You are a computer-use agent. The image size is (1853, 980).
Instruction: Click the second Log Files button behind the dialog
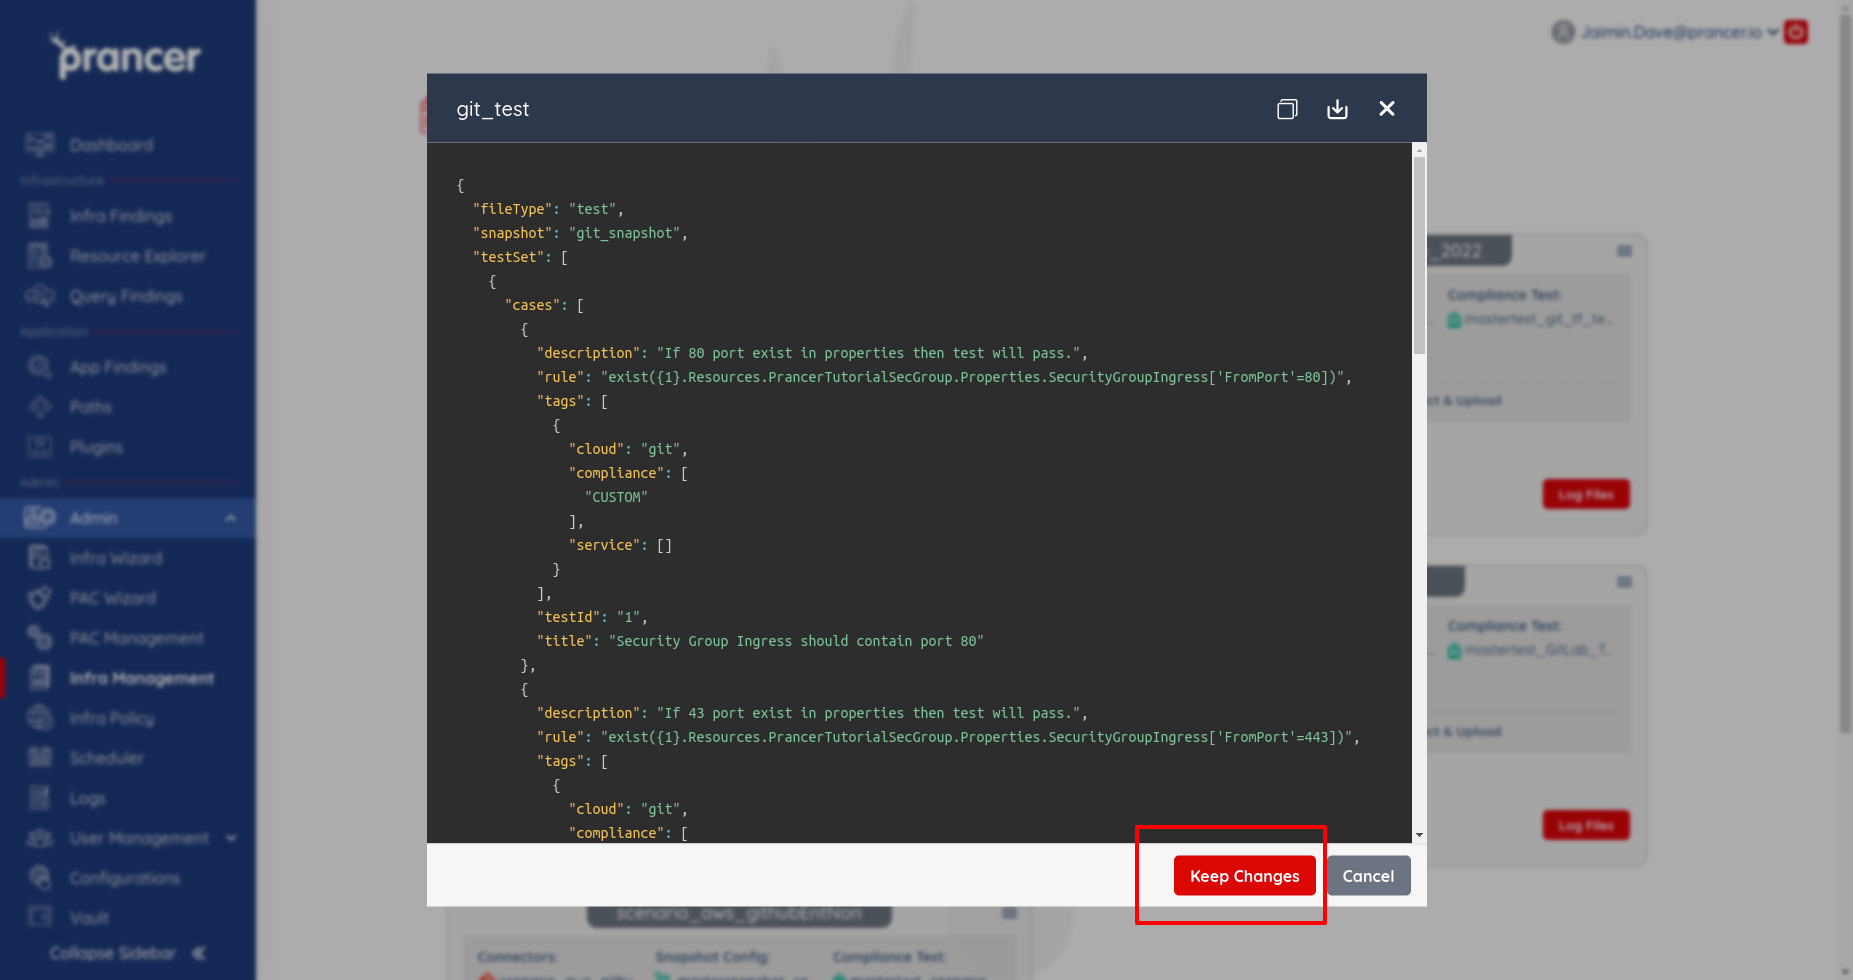click(x=1586, y=825)
